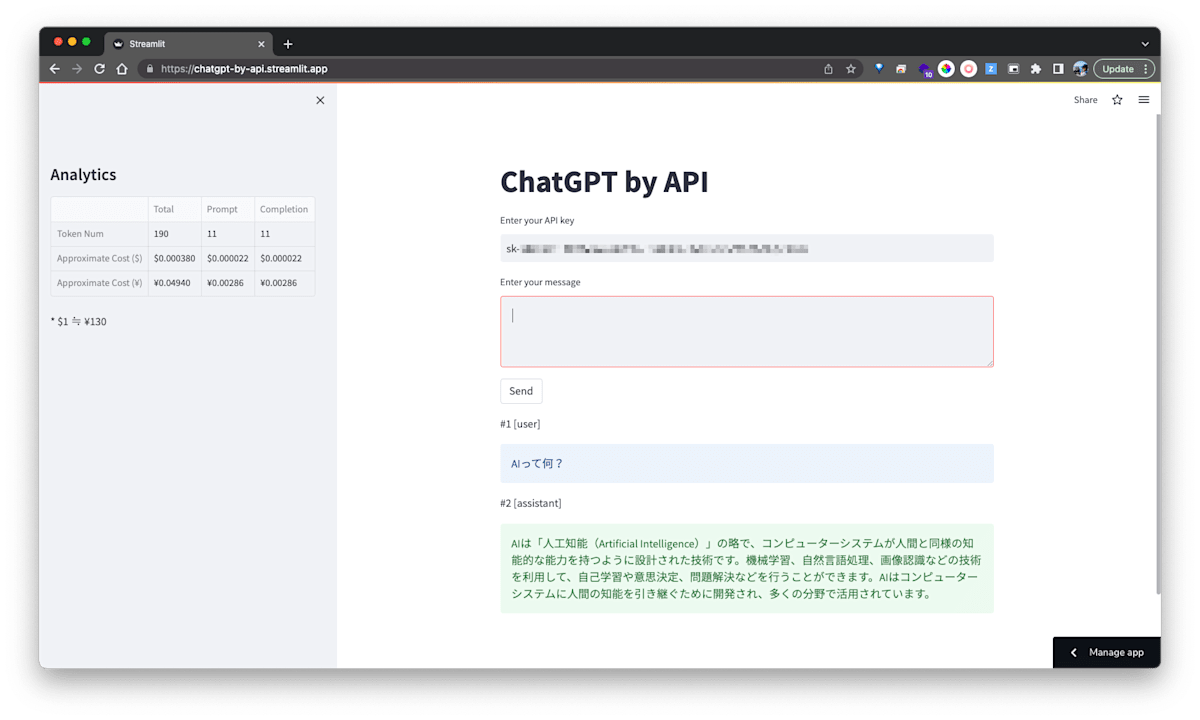The width and height of the screenshot is (1200, 720).
Task: Close the Analytics sidebar with the X icon
Action: pyautogui.click(x=320, y=100)
